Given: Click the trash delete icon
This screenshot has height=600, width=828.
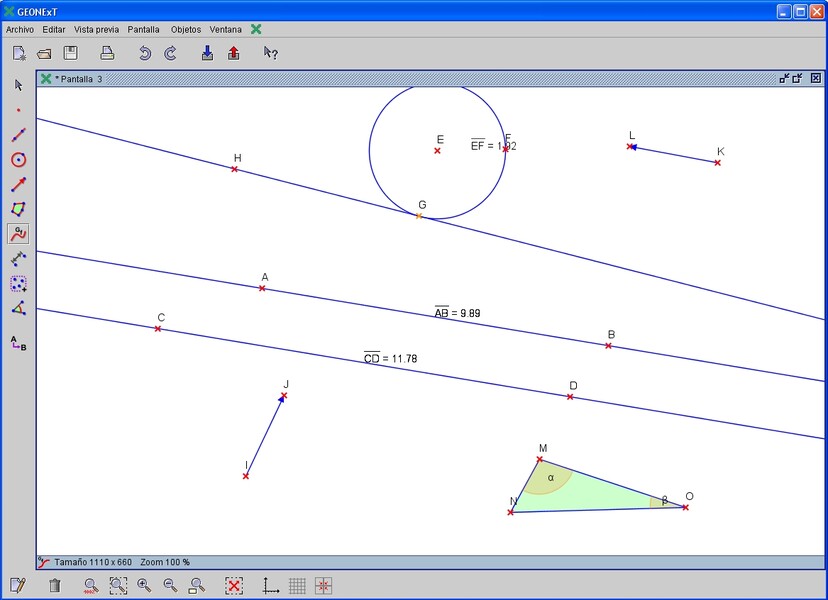Looking at the screenshot, I should tap(55, 586).
